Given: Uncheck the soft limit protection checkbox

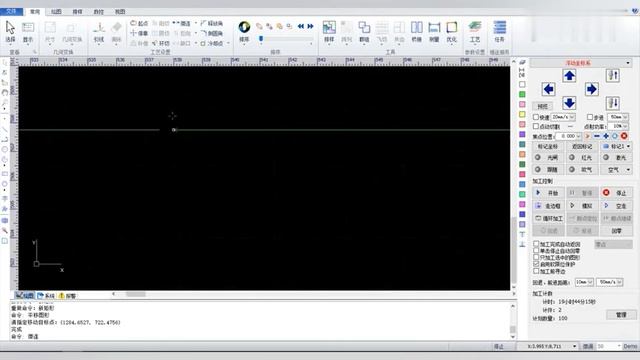Looking at the screenshot, I should point(536,264).
